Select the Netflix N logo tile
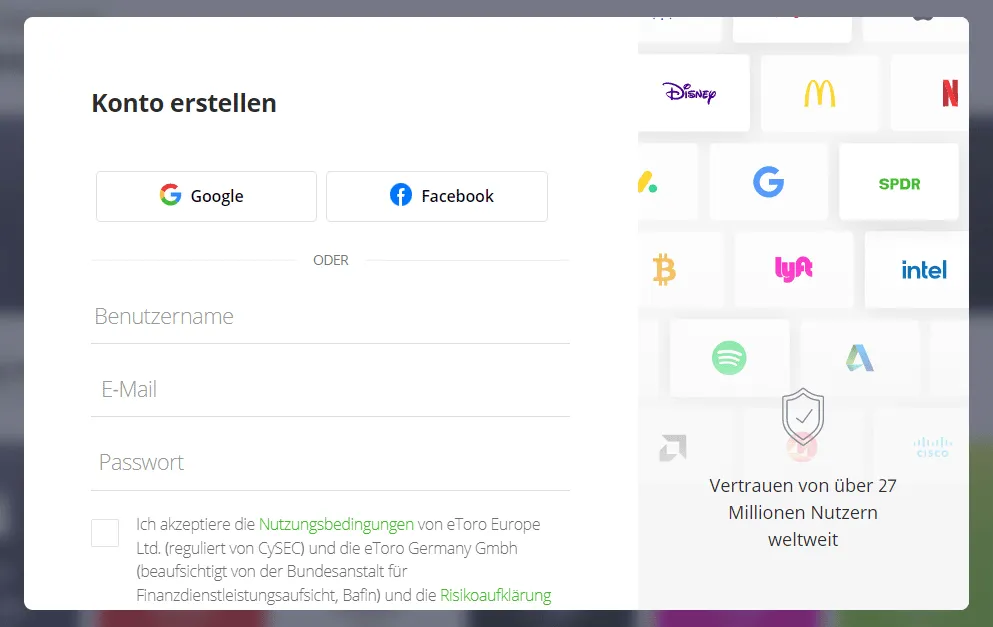 tap(948, 92)
